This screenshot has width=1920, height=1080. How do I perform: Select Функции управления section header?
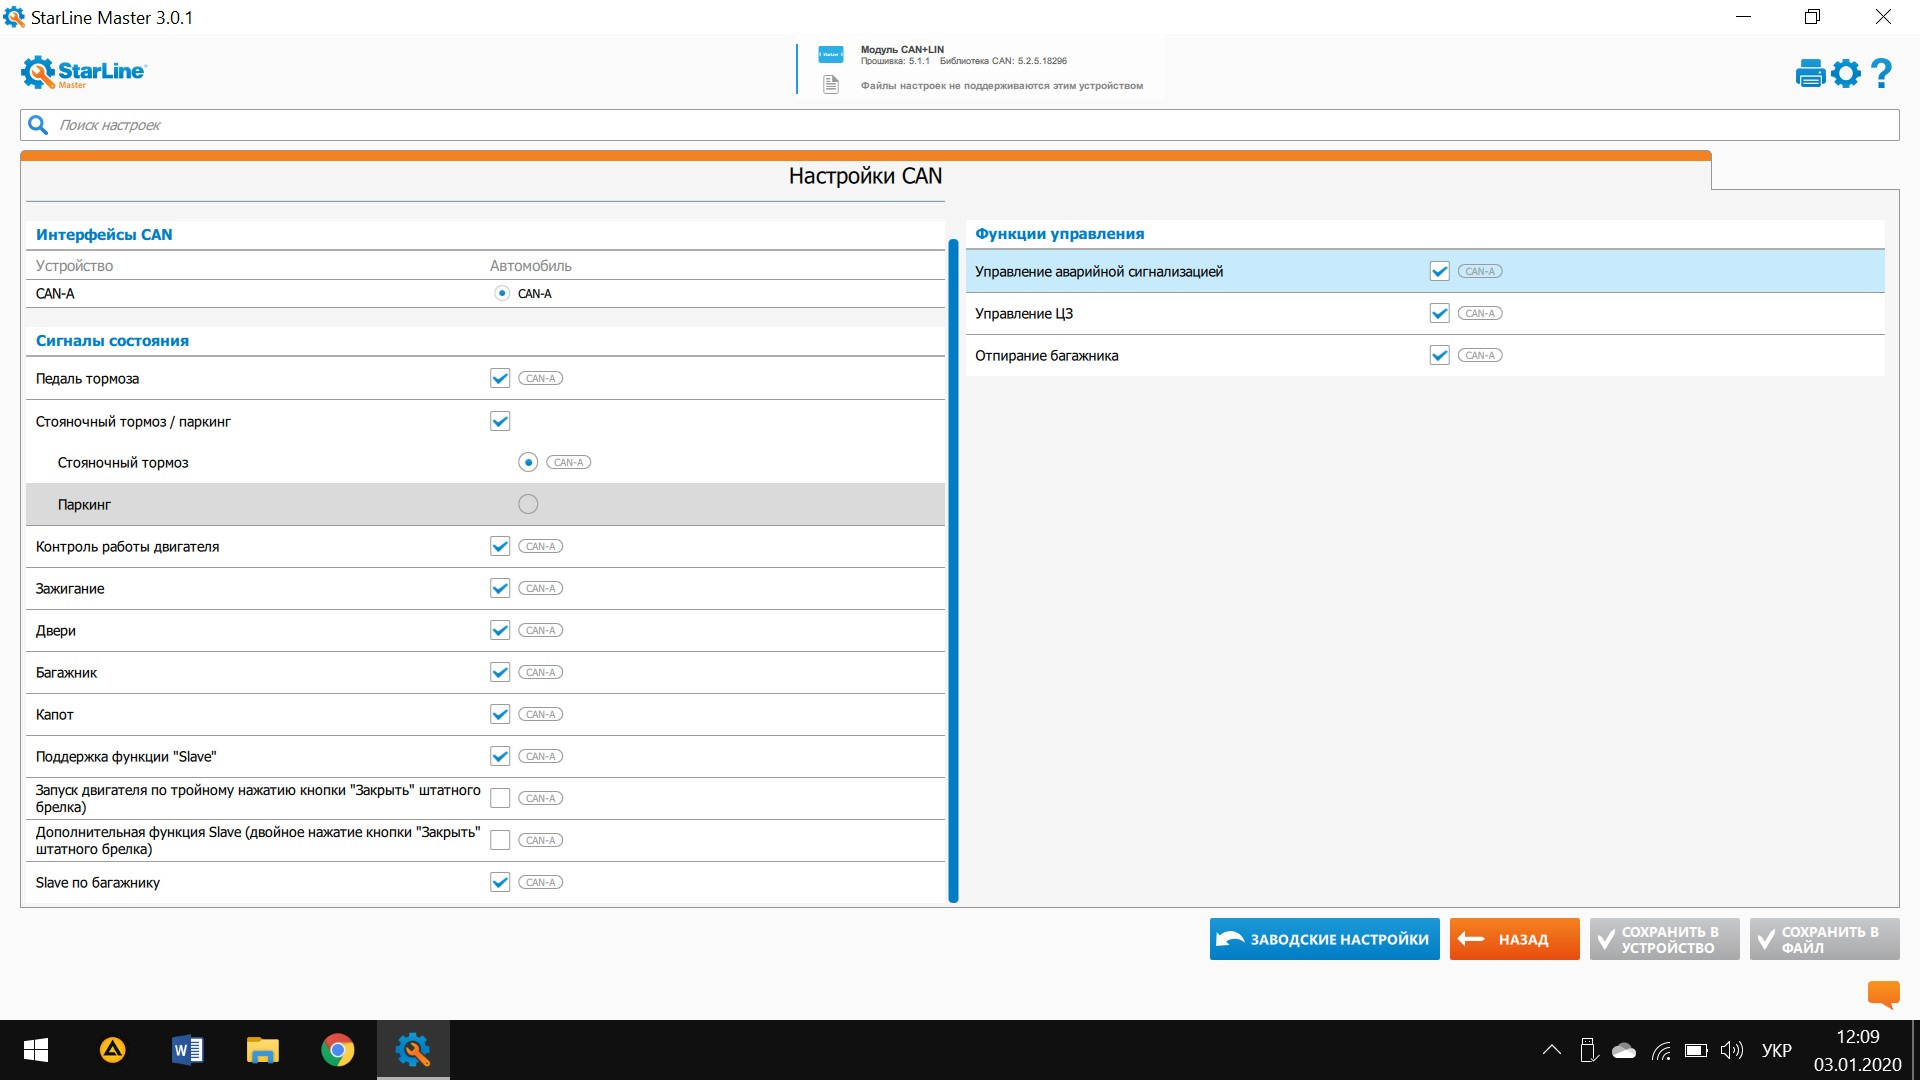(1059, 233)
